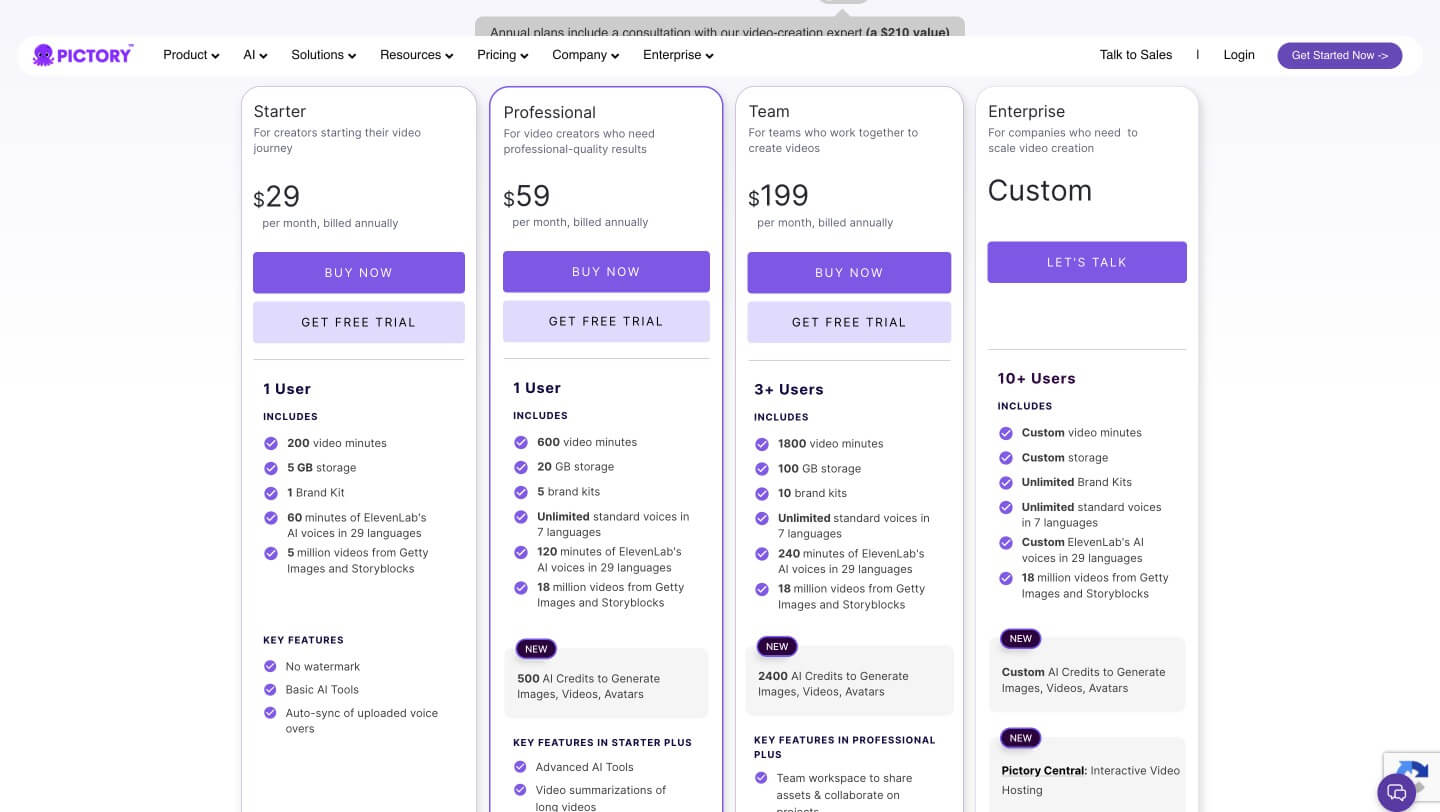Click checkmark icon beside Unlimited Brand Kits
This screenshot has width=1440, height=812.
(1005, 482)
